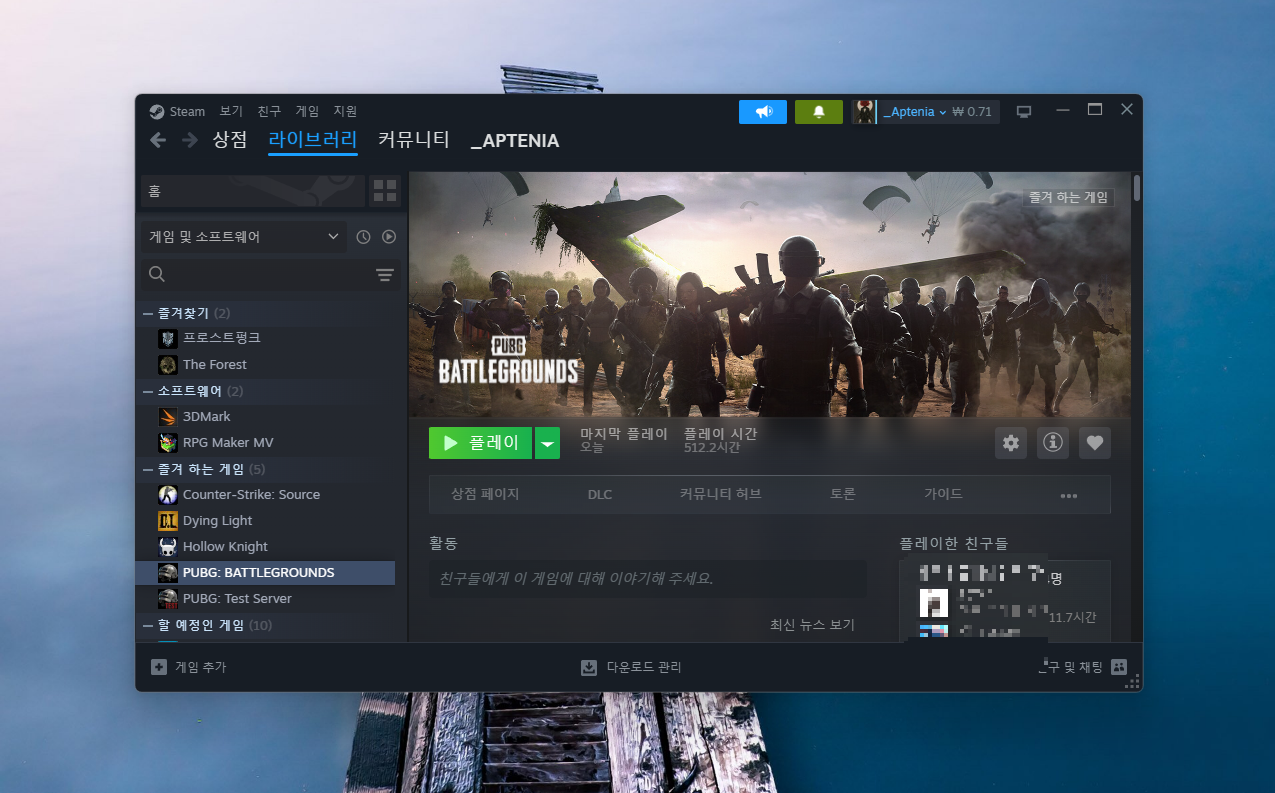Collapse the 소프트웨어 category
This screenshot has height=793, width=1275.
coord(148,391)
